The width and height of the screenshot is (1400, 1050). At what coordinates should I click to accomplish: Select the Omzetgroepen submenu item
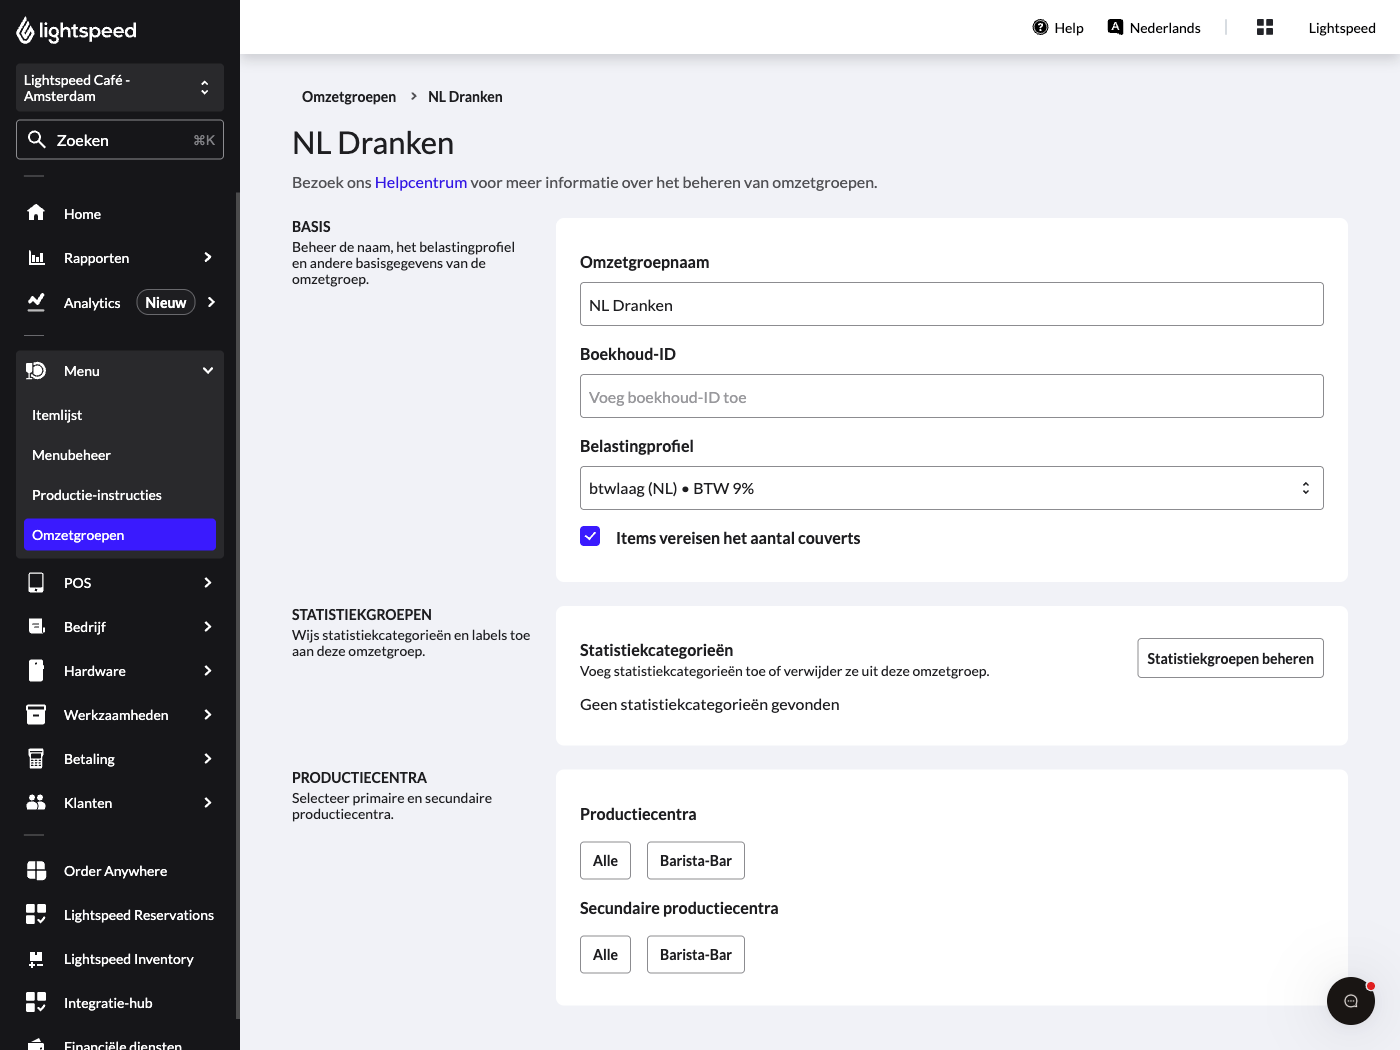120,535
